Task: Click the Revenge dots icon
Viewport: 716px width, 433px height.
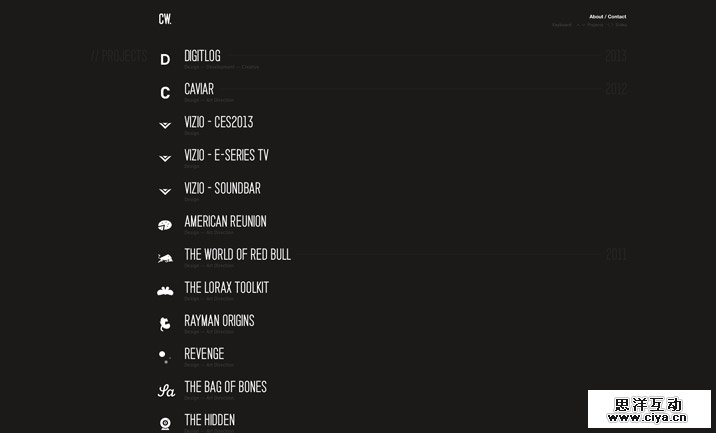Action: (164, 356)
